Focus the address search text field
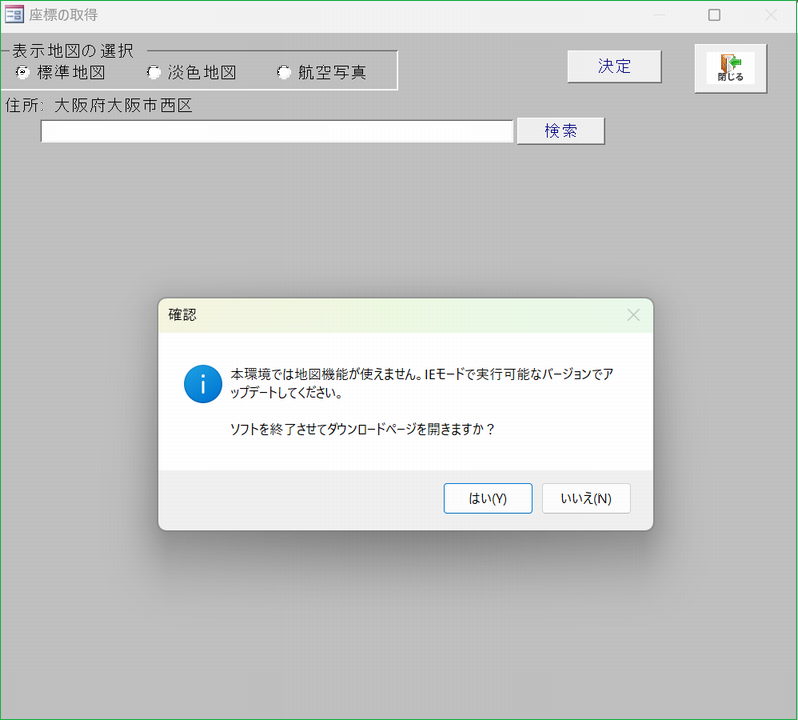The image size is (798, 720). (277, 131)
